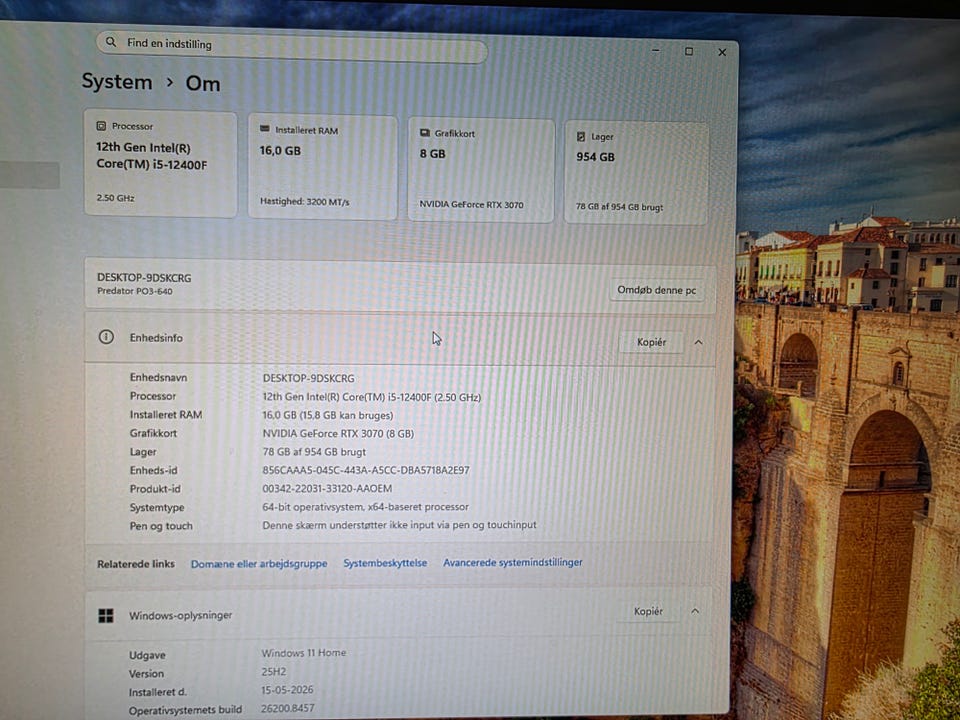Open 'Domæne eller arbejdsgruppe' link

tap(259, 564)
